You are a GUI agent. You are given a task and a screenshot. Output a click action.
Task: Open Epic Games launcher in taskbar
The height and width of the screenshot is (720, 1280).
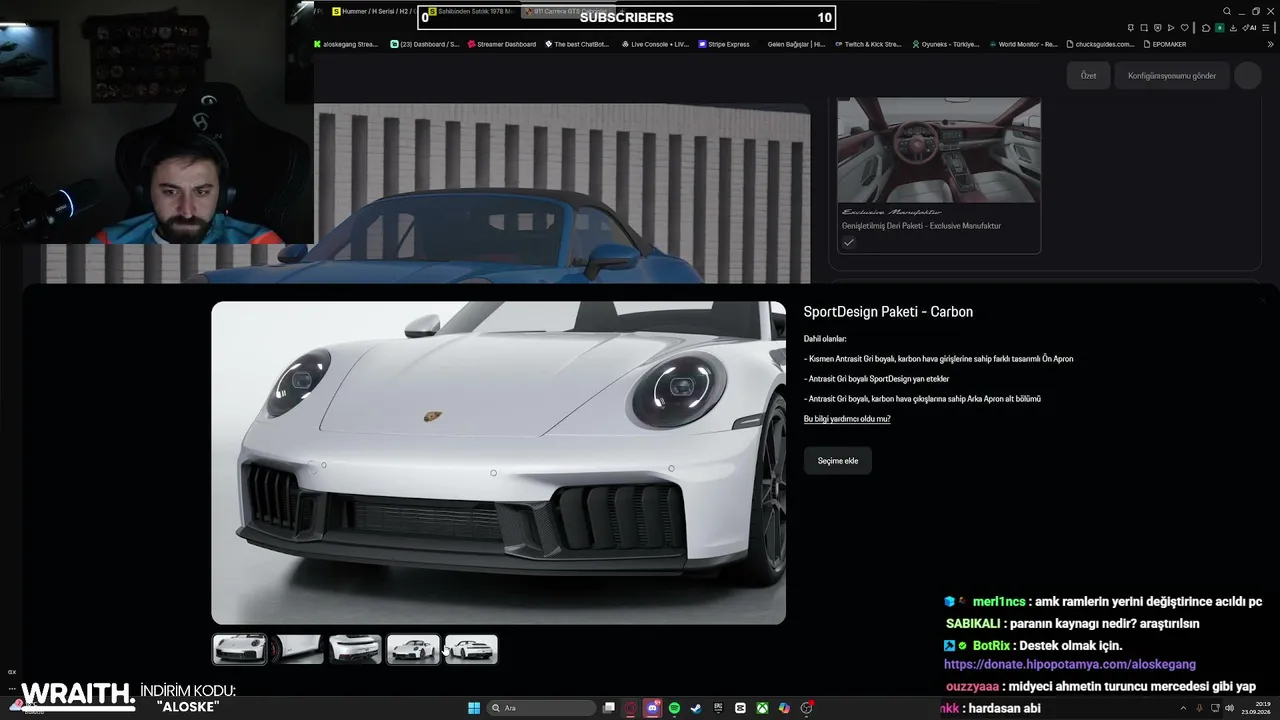718,708
